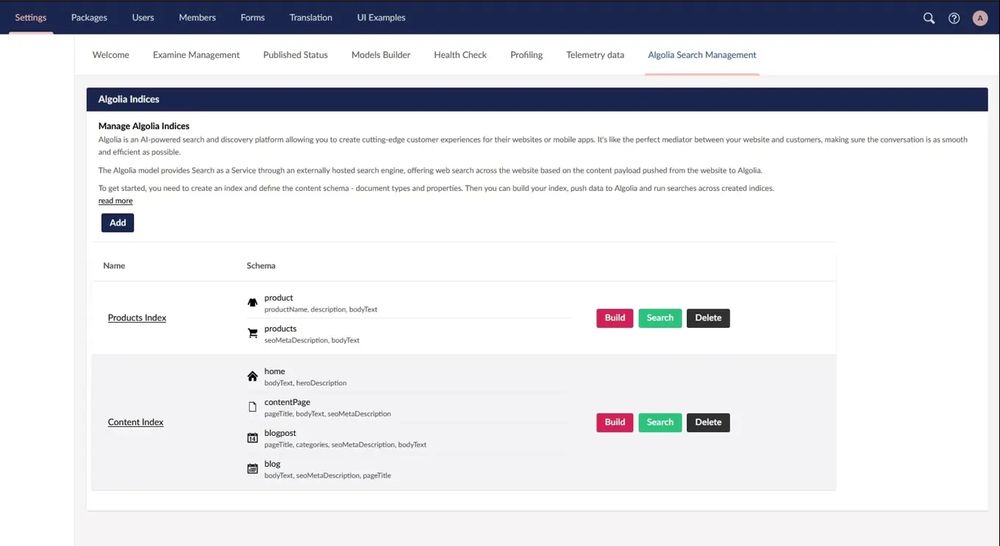Switch to the Examine Management tab
The width and height of the screenshot is (1000, 546).
pyautogui.click(x=196, y=55)
